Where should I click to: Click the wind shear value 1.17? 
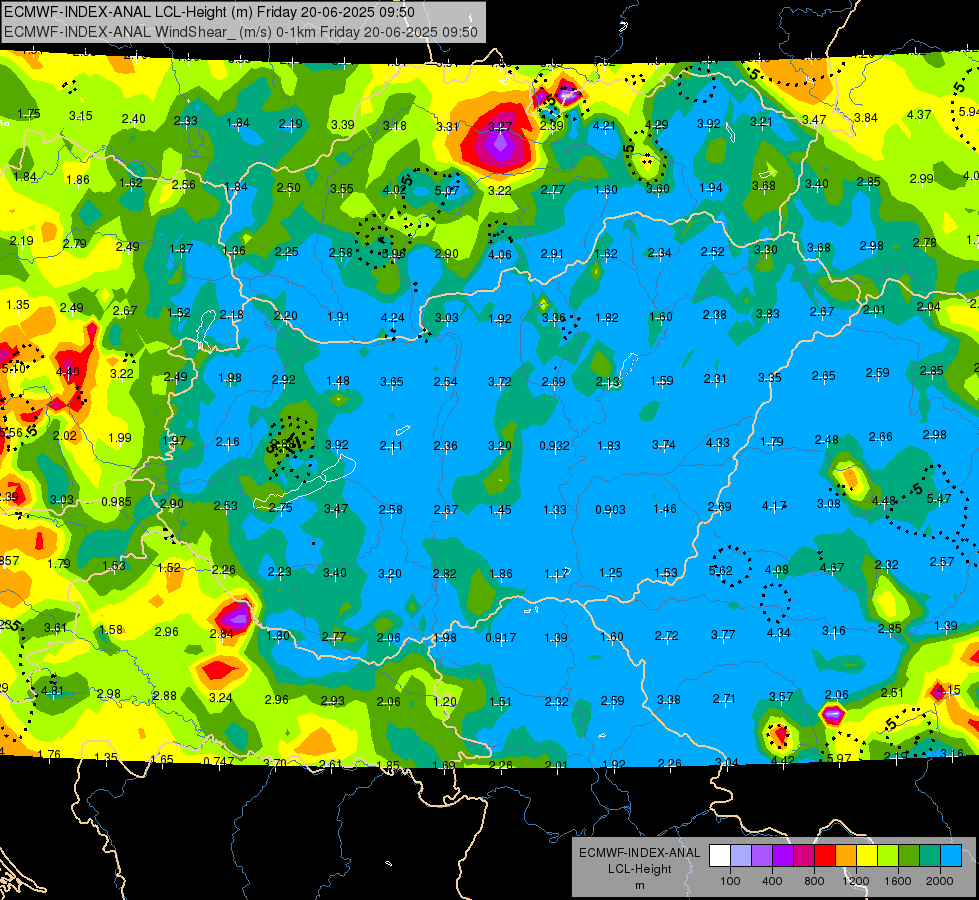[556, 573]
